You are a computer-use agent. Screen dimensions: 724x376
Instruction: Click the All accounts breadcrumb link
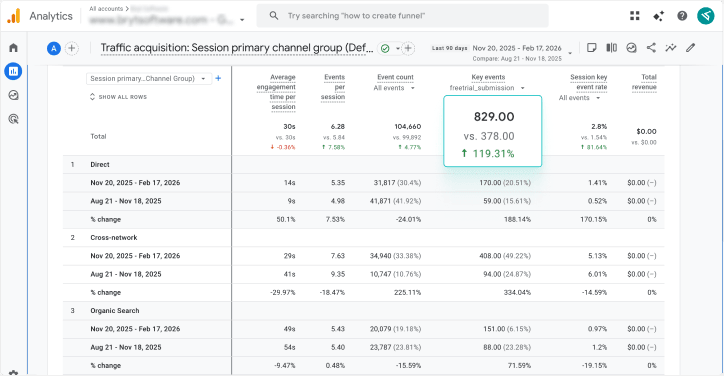click(106, 9)
